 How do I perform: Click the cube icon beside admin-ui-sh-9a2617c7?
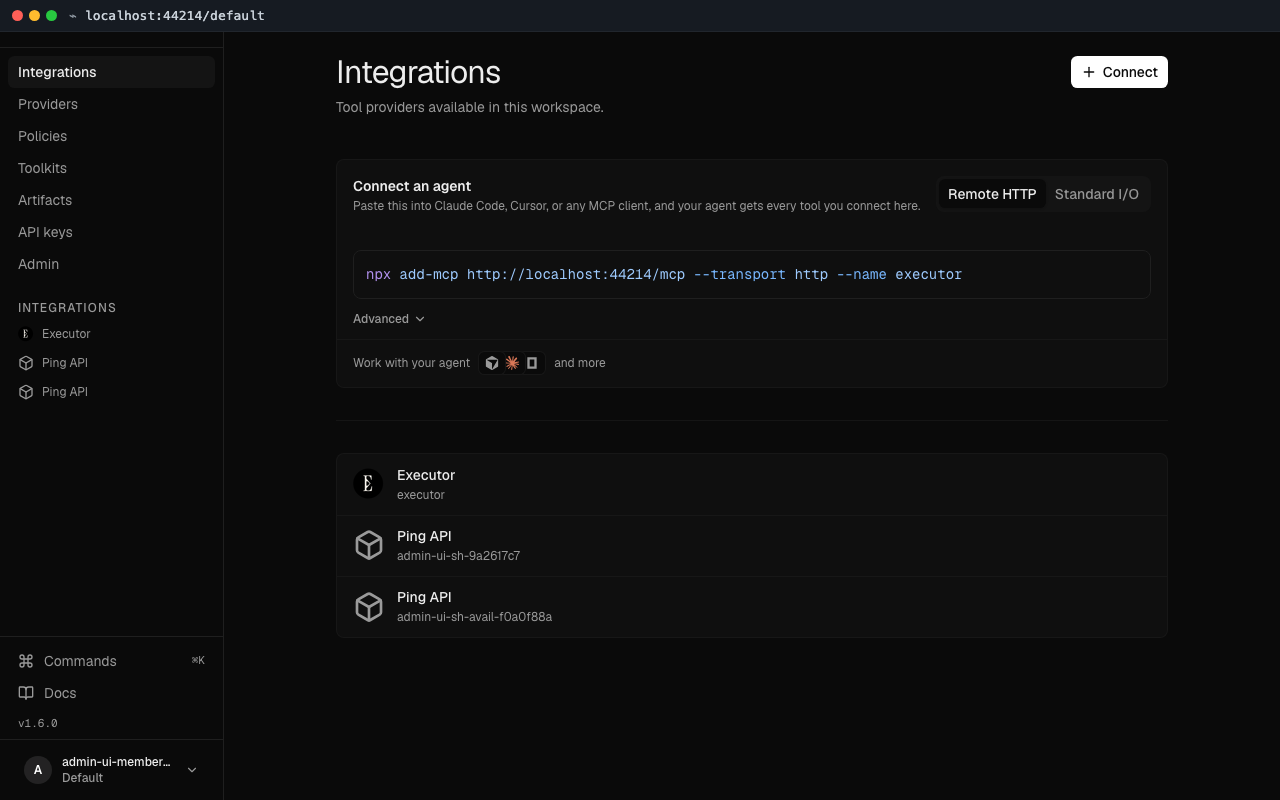(369, 545)
